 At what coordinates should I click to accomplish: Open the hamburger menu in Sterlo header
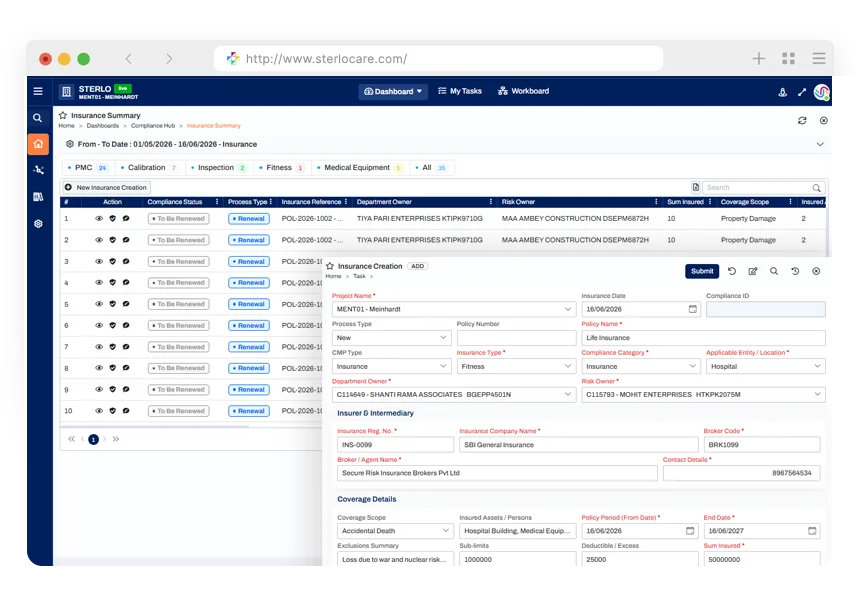point(38,91)
